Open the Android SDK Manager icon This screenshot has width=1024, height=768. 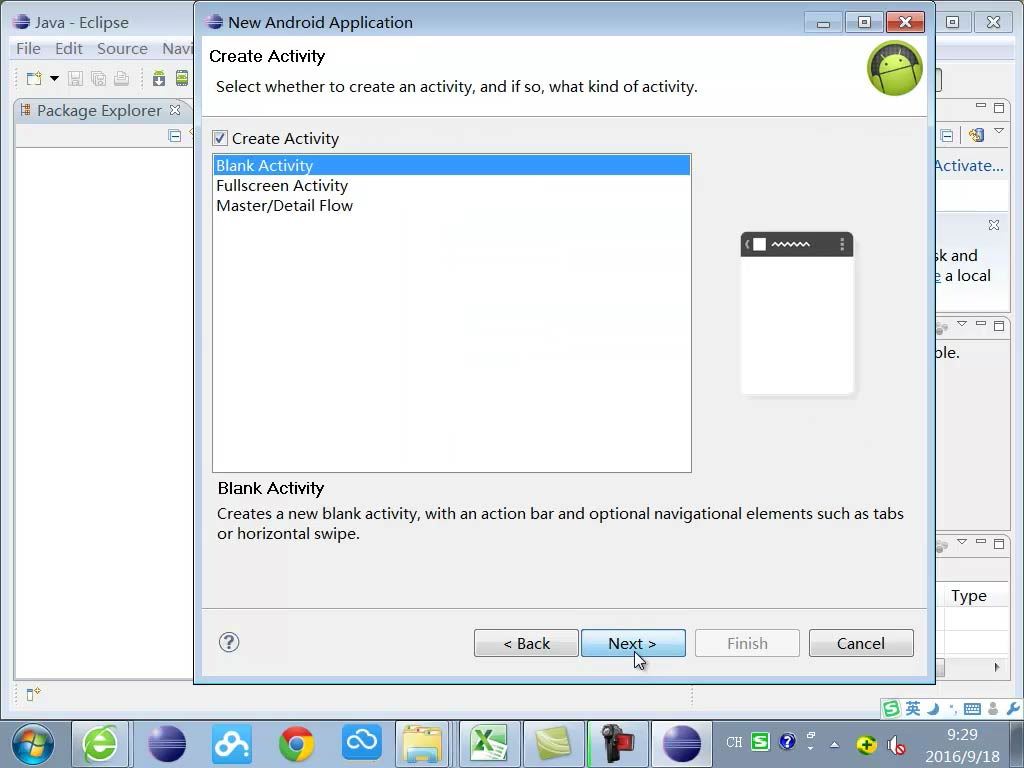click(x=159, y=79)
